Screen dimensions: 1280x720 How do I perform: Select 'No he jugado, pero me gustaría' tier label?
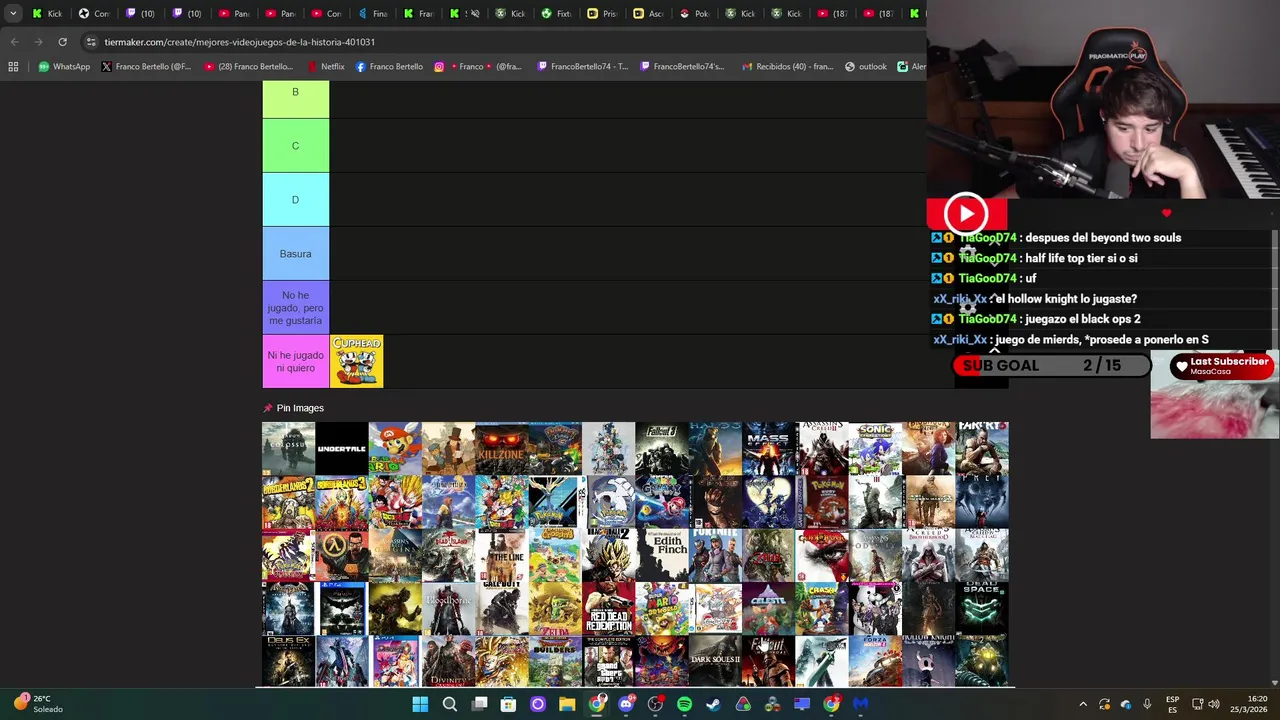coord(295,308)
